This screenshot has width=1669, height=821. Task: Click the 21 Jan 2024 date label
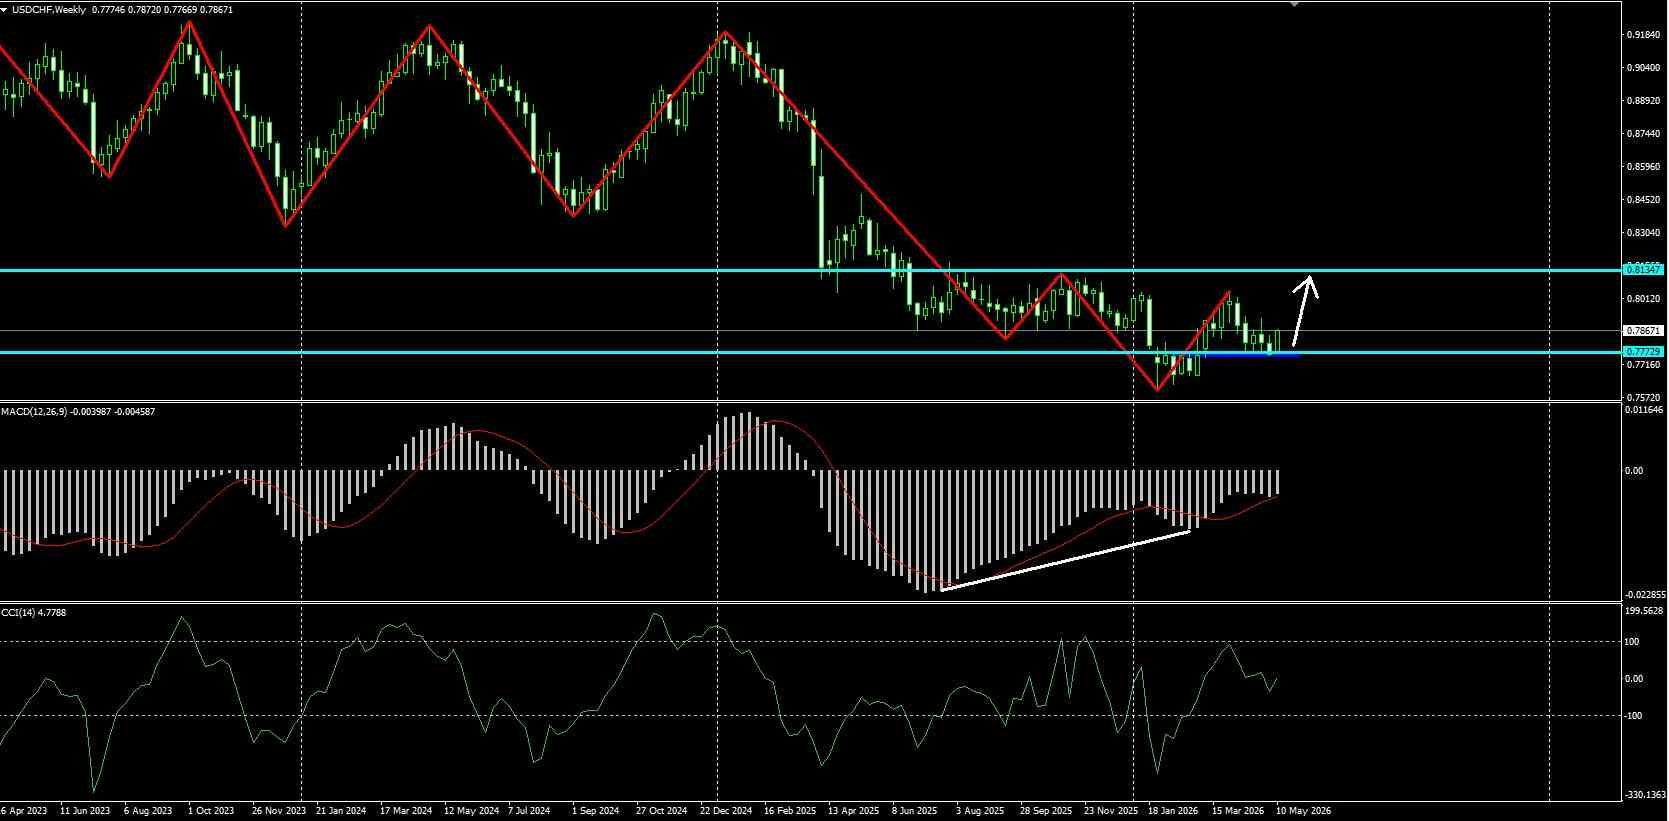[x=341, y=811]
